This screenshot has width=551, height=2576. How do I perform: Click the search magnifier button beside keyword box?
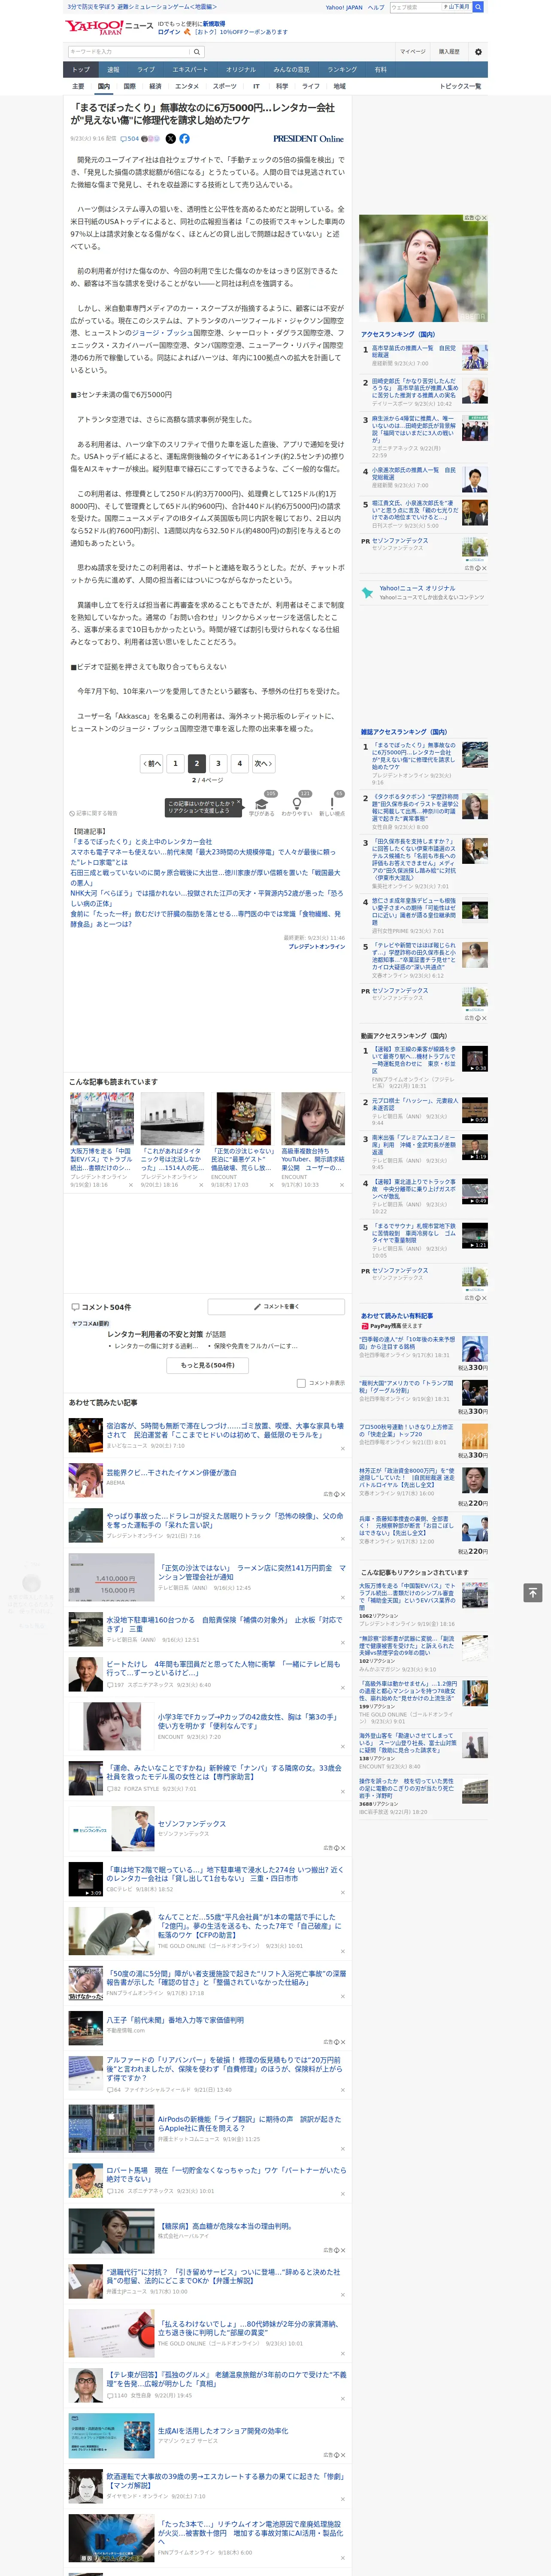tap(197, 52)
